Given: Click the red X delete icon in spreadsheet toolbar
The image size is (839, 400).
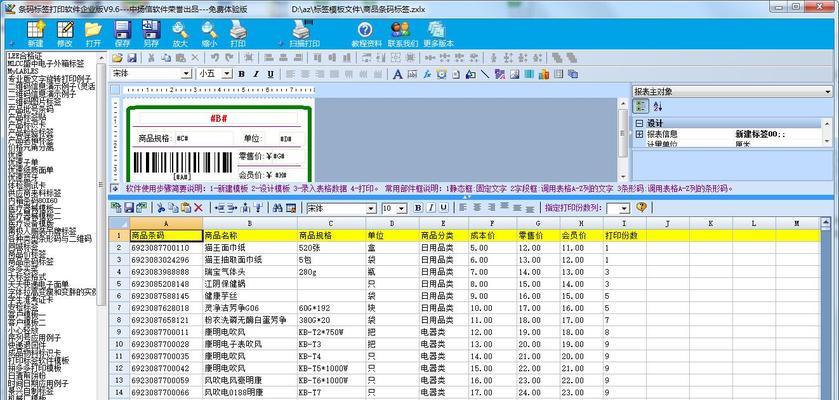Looking at the screenshot, I should 198,207.
